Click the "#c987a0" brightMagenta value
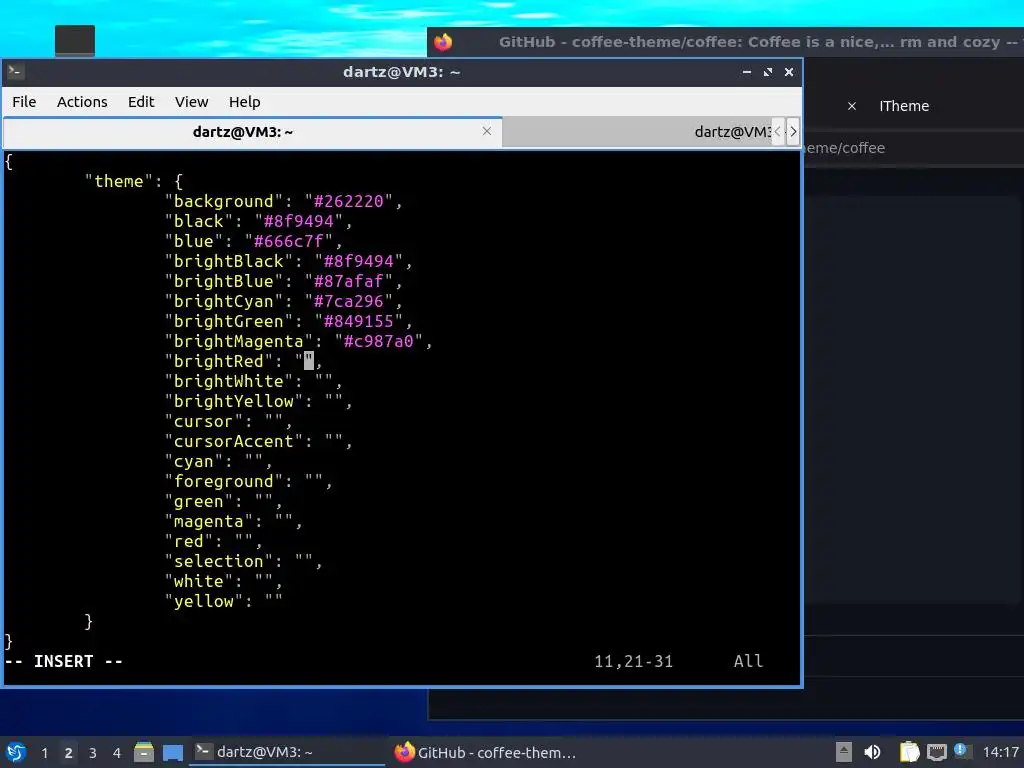The image size is (1024, 768). tap(379, 342)
